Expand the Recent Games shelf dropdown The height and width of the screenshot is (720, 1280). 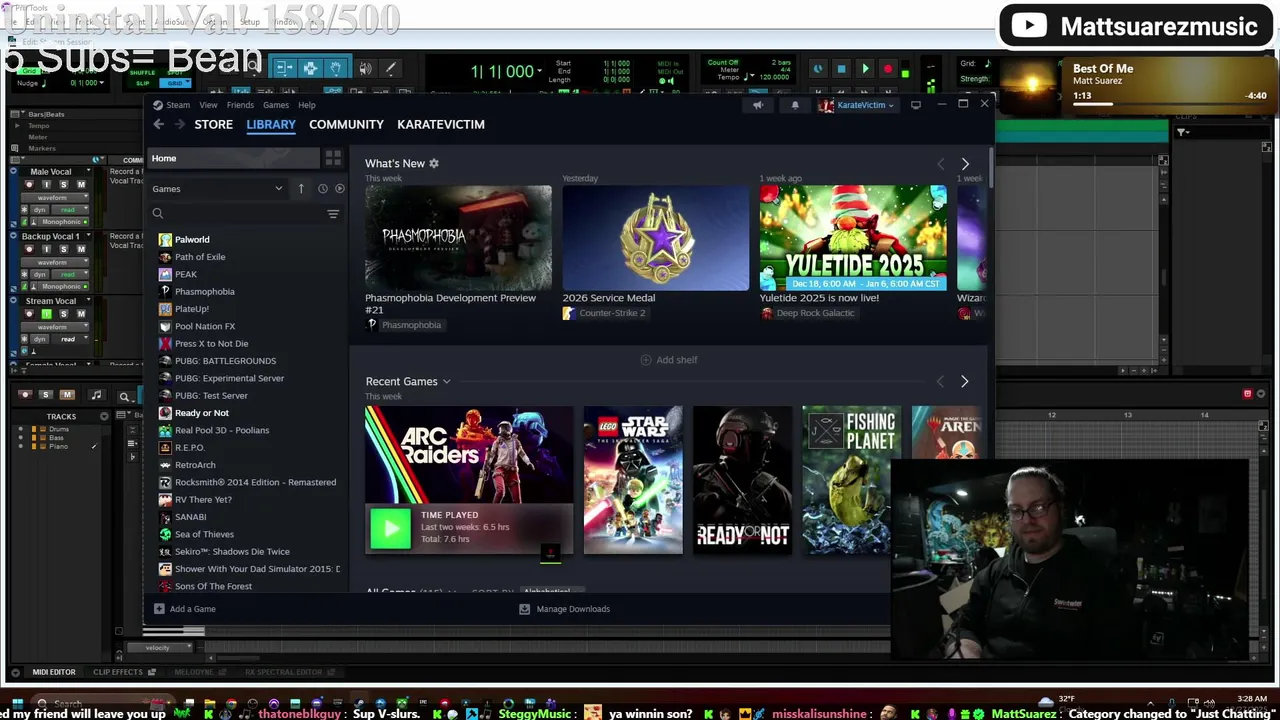(446, 381)
